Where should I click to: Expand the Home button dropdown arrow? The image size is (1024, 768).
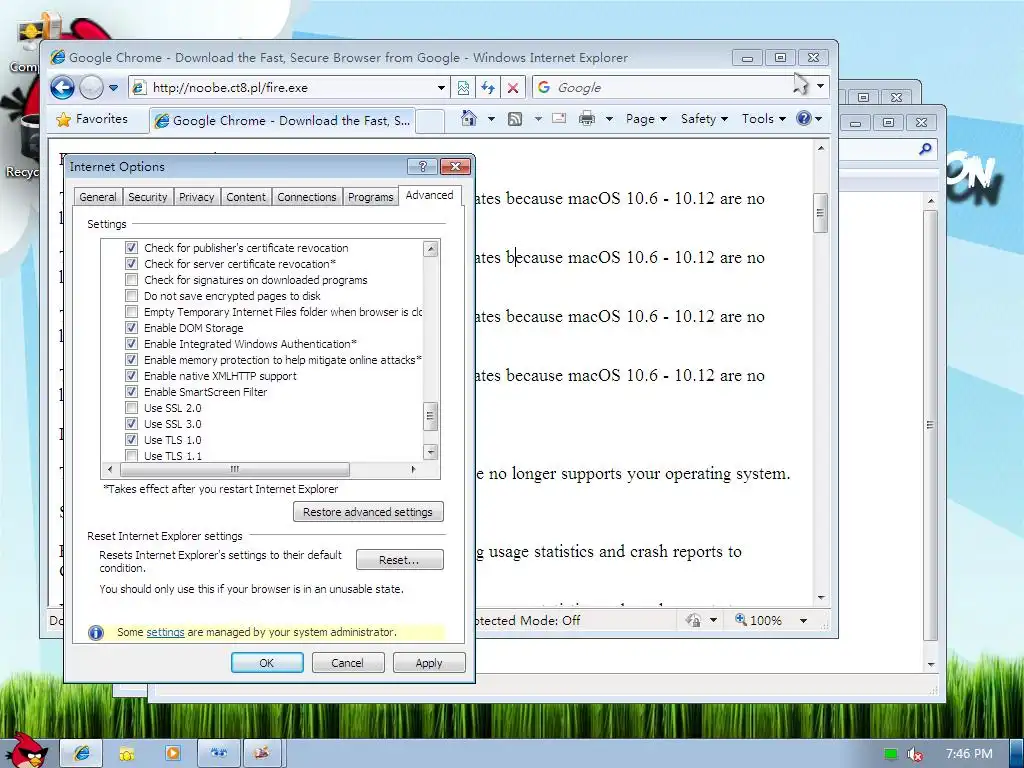(491, 119)
